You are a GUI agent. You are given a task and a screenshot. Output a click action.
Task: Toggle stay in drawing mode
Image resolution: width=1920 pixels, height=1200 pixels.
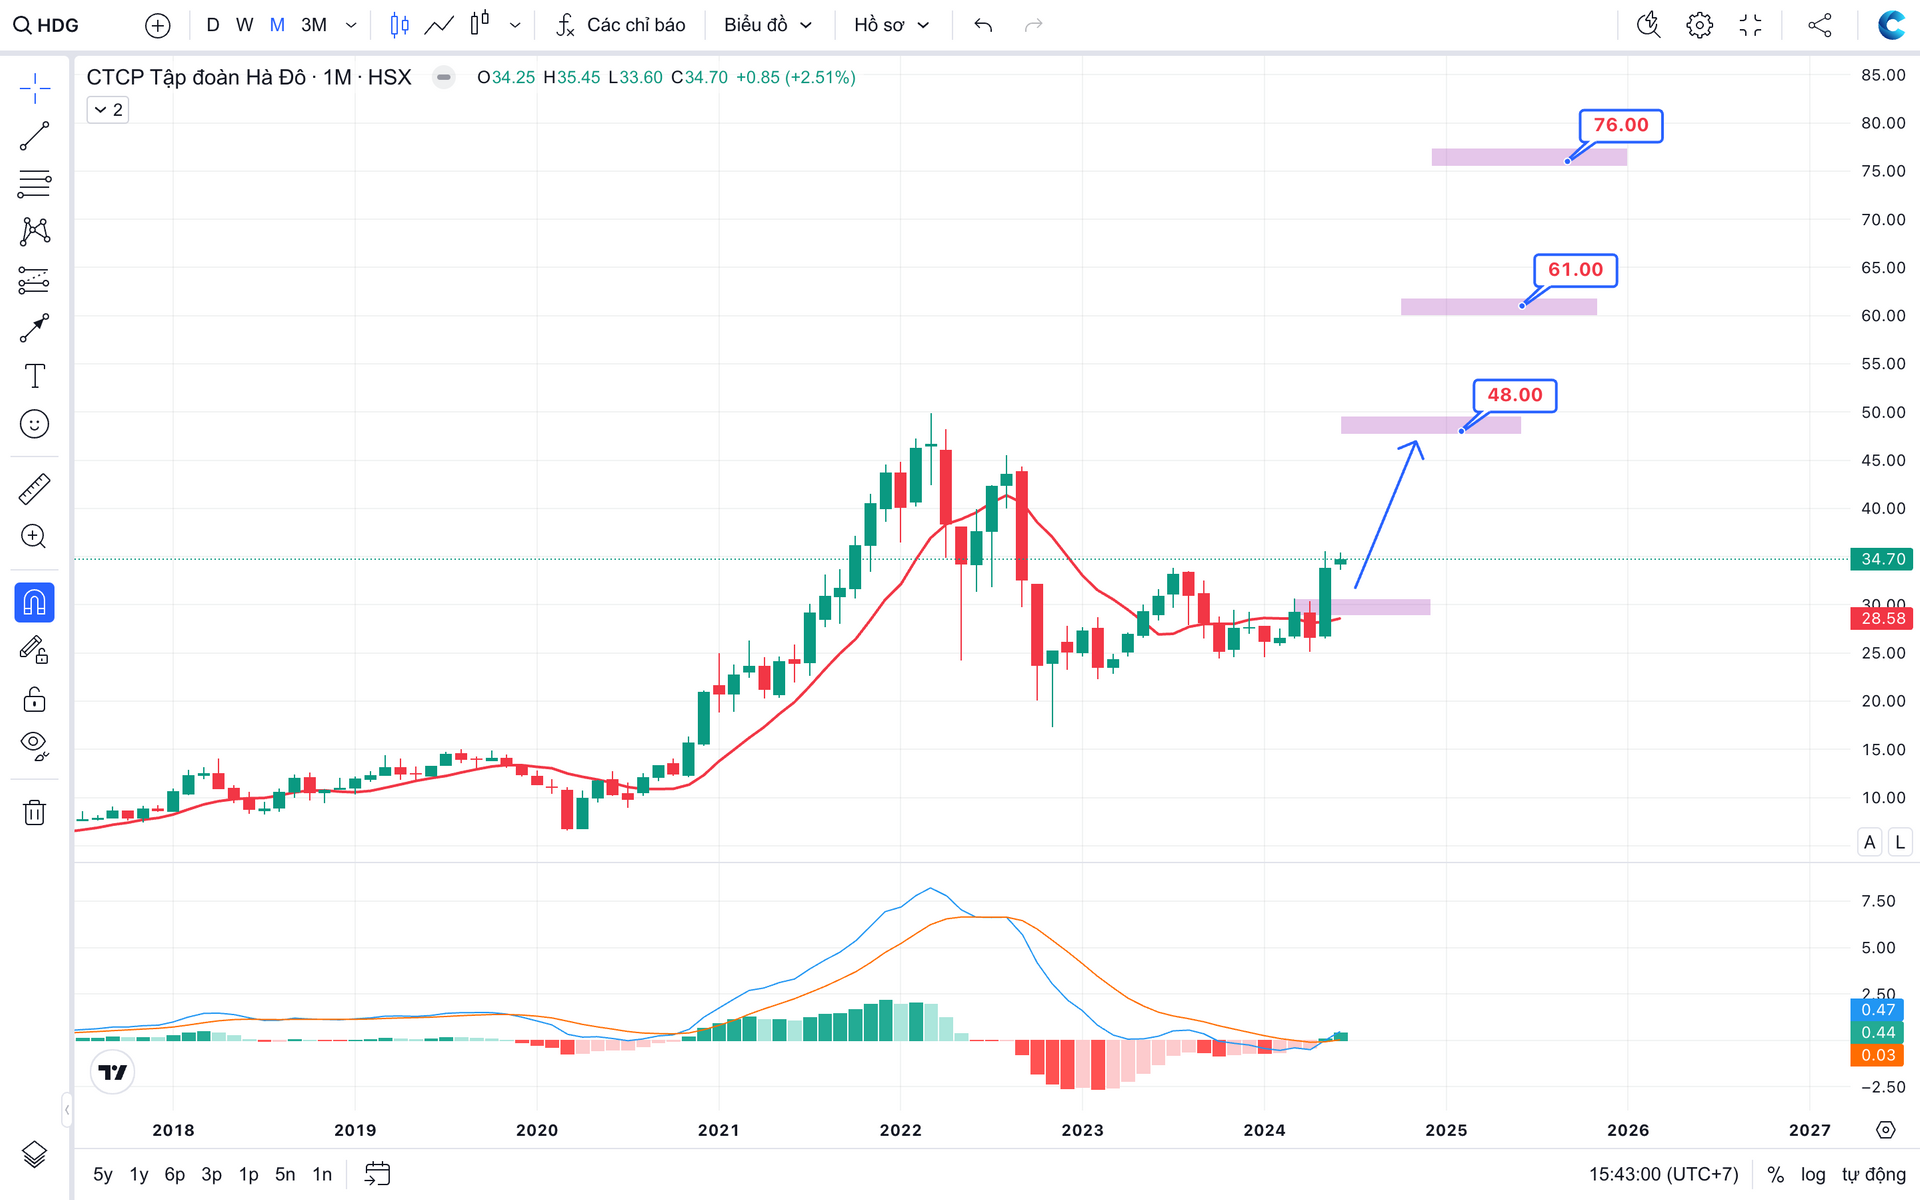click(35, 651)
